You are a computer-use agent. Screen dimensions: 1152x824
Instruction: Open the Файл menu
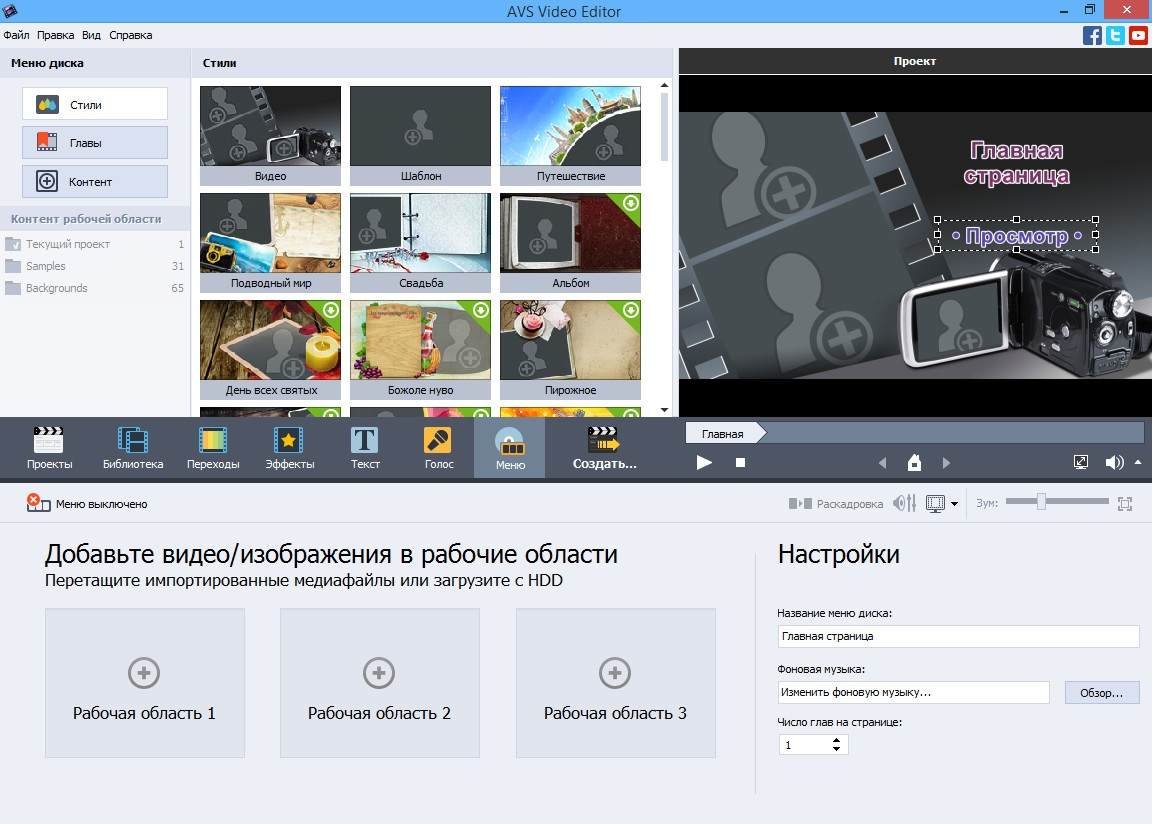[x=16, y=35]
